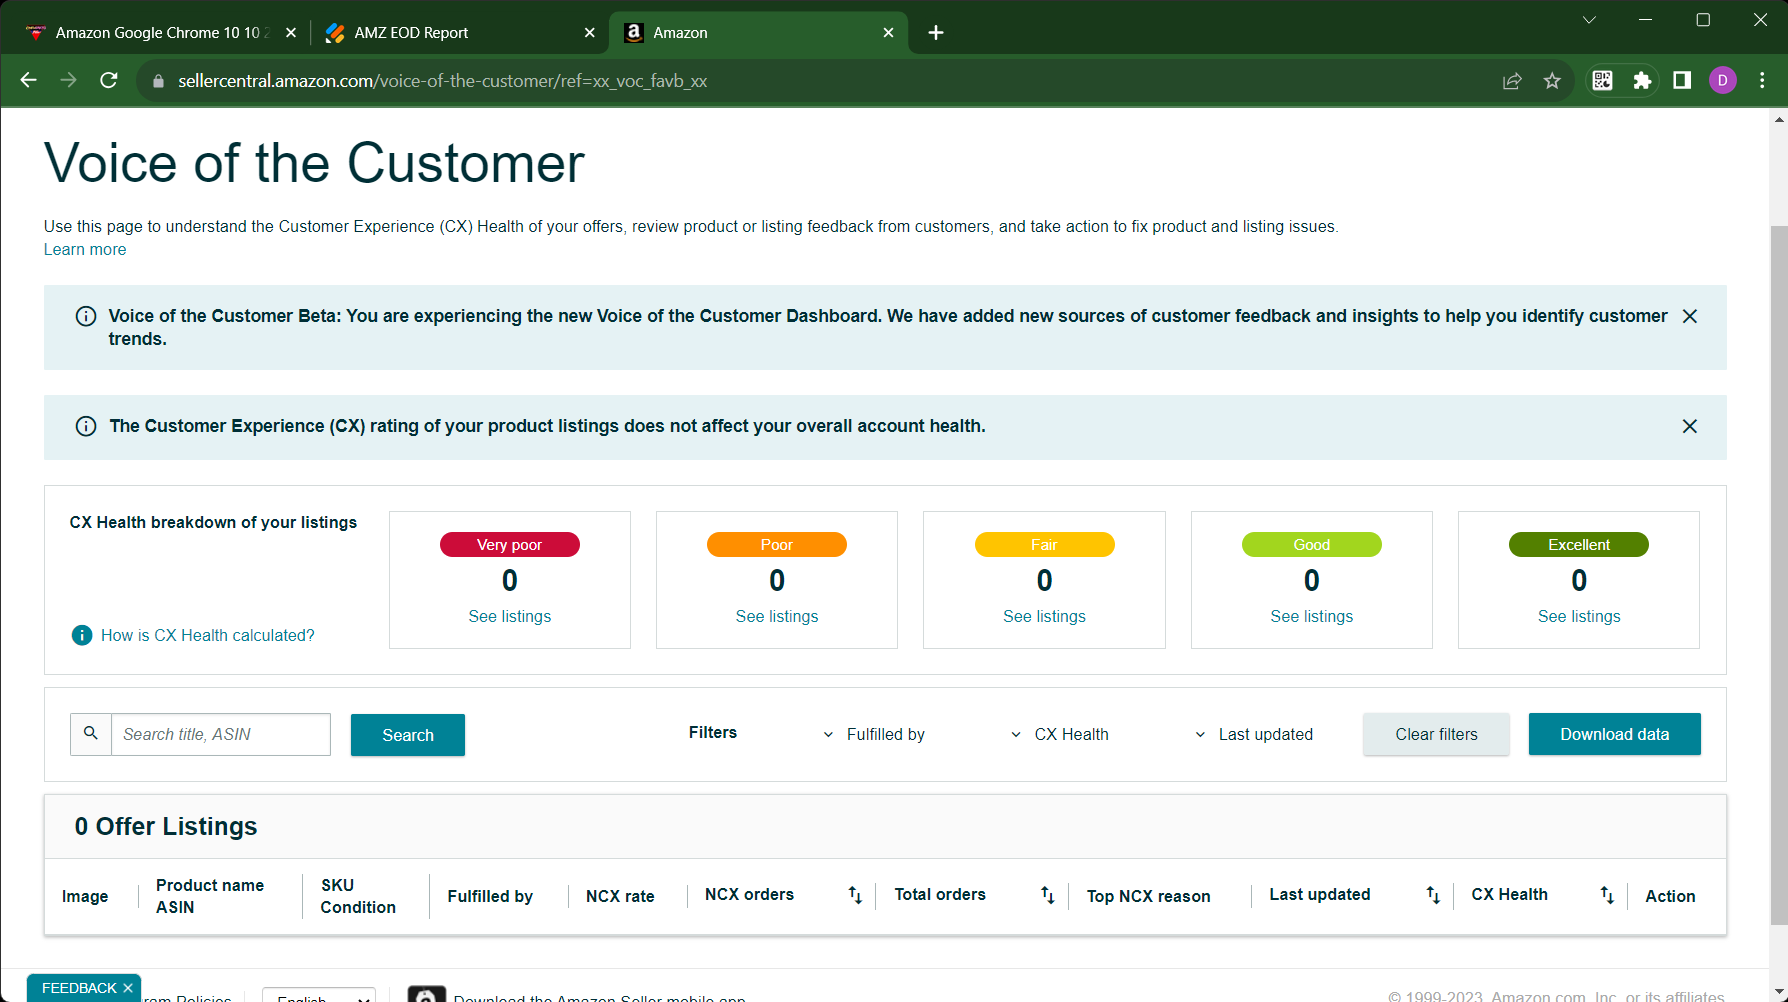Open the Learn more link
The image size is (1788, 1002).
(85, 250)
